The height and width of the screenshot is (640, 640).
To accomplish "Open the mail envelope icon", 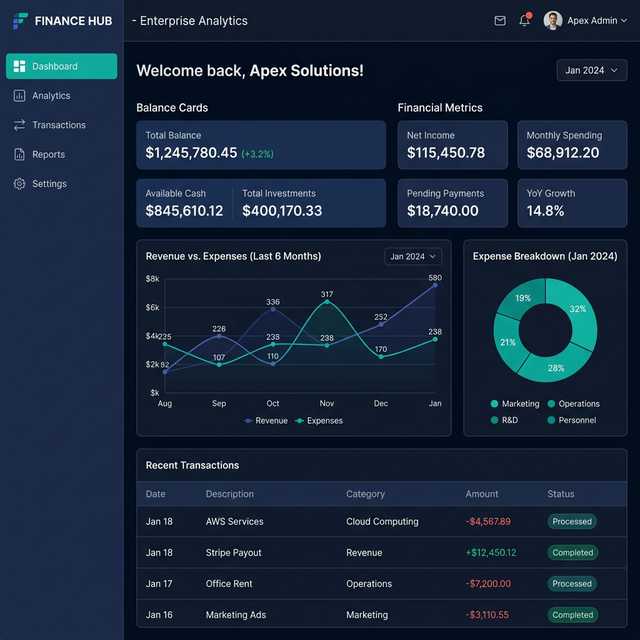I will pyautogui.click(x=500, y=20).
